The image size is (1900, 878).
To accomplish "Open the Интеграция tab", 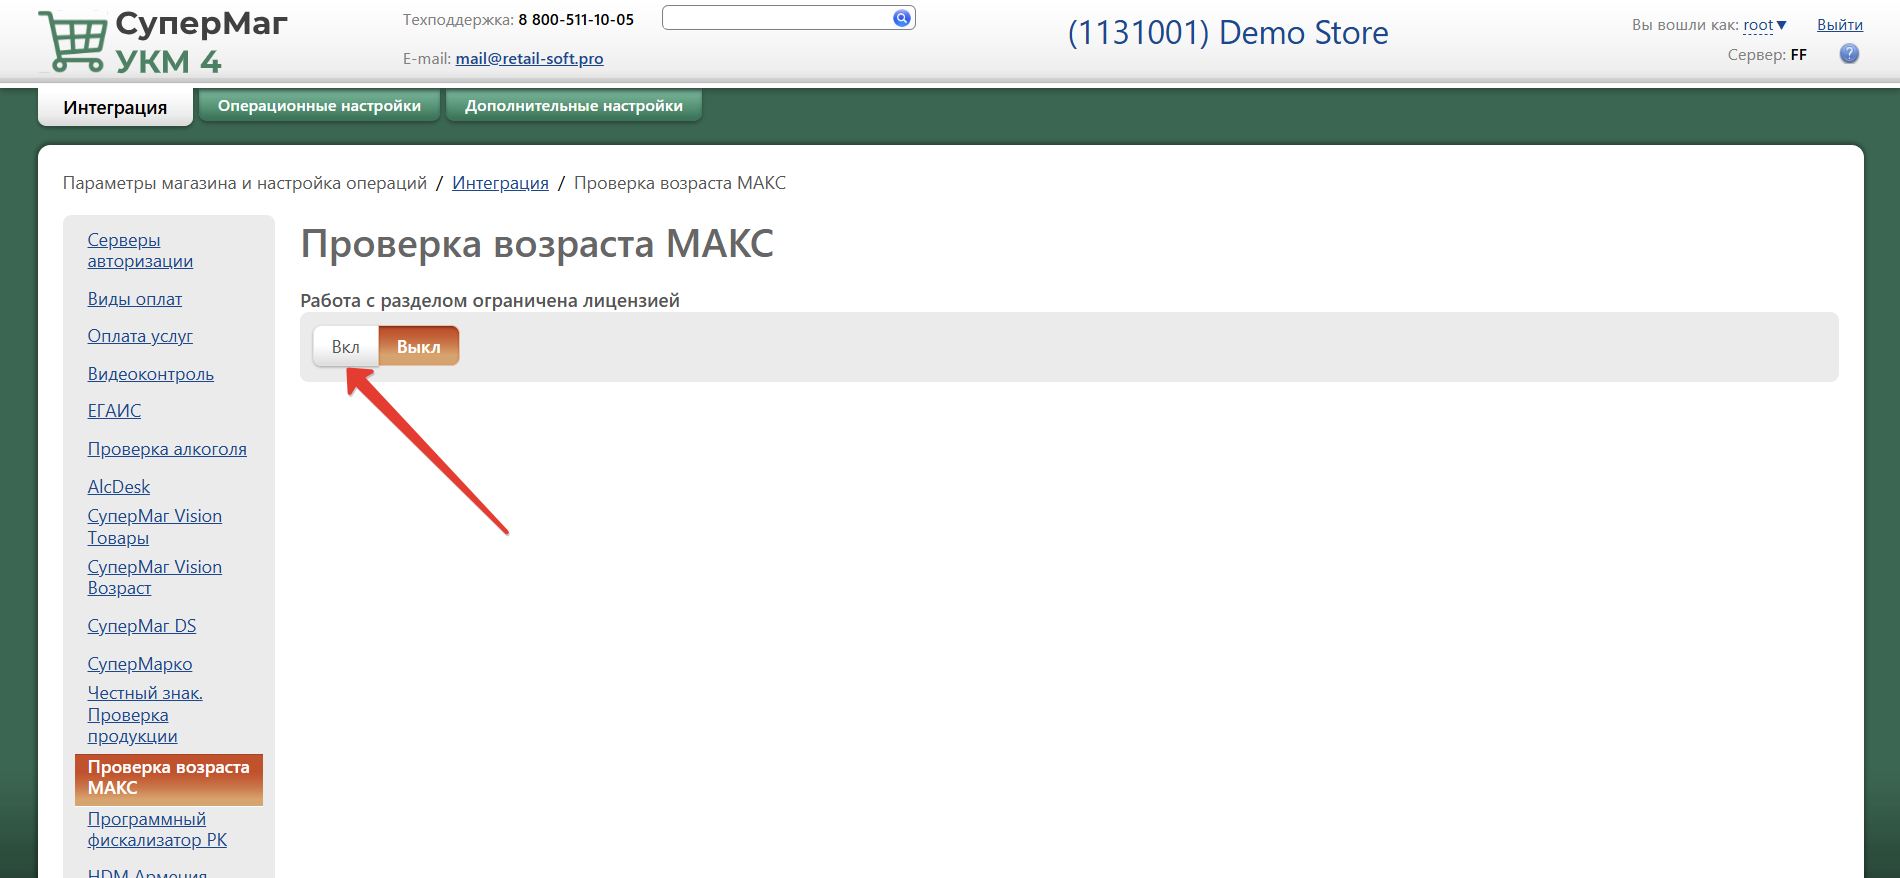I will pos(115,107).
